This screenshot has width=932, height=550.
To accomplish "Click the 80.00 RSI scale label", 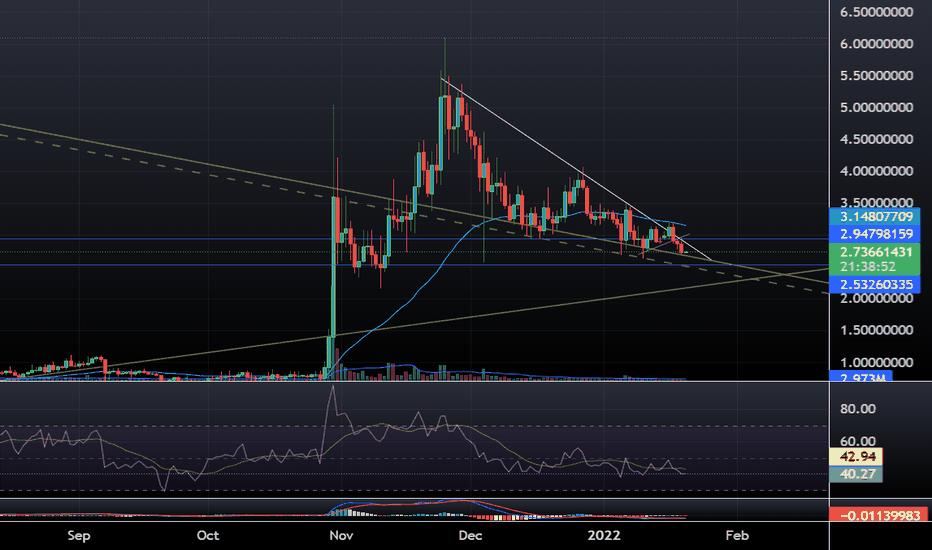I will [858, 408].
